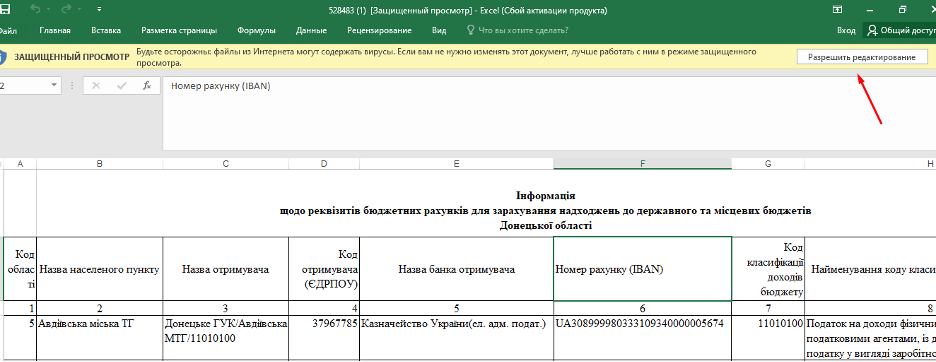Screen dimensions: 936x362
Task: Click the Вход sign-in link
Action: coord(846,30)
